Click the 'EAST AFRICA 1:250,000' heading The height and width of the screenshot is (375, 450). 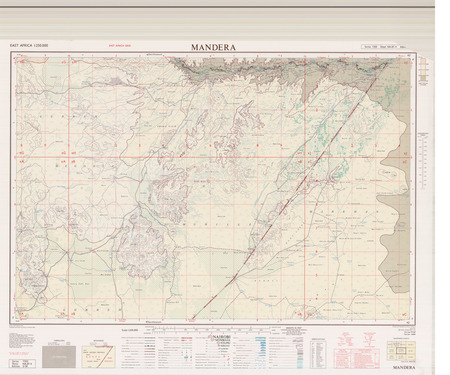point(29,45)
